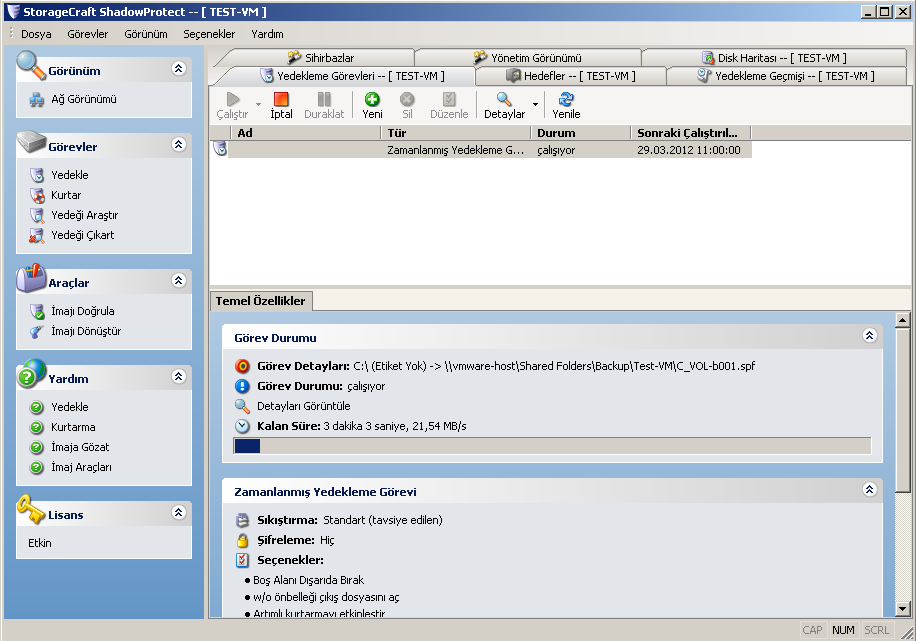Click the Çalıştır (run) toolbar icon
The height and width of the screenshot is (641, 916).
tap(233, 99)
